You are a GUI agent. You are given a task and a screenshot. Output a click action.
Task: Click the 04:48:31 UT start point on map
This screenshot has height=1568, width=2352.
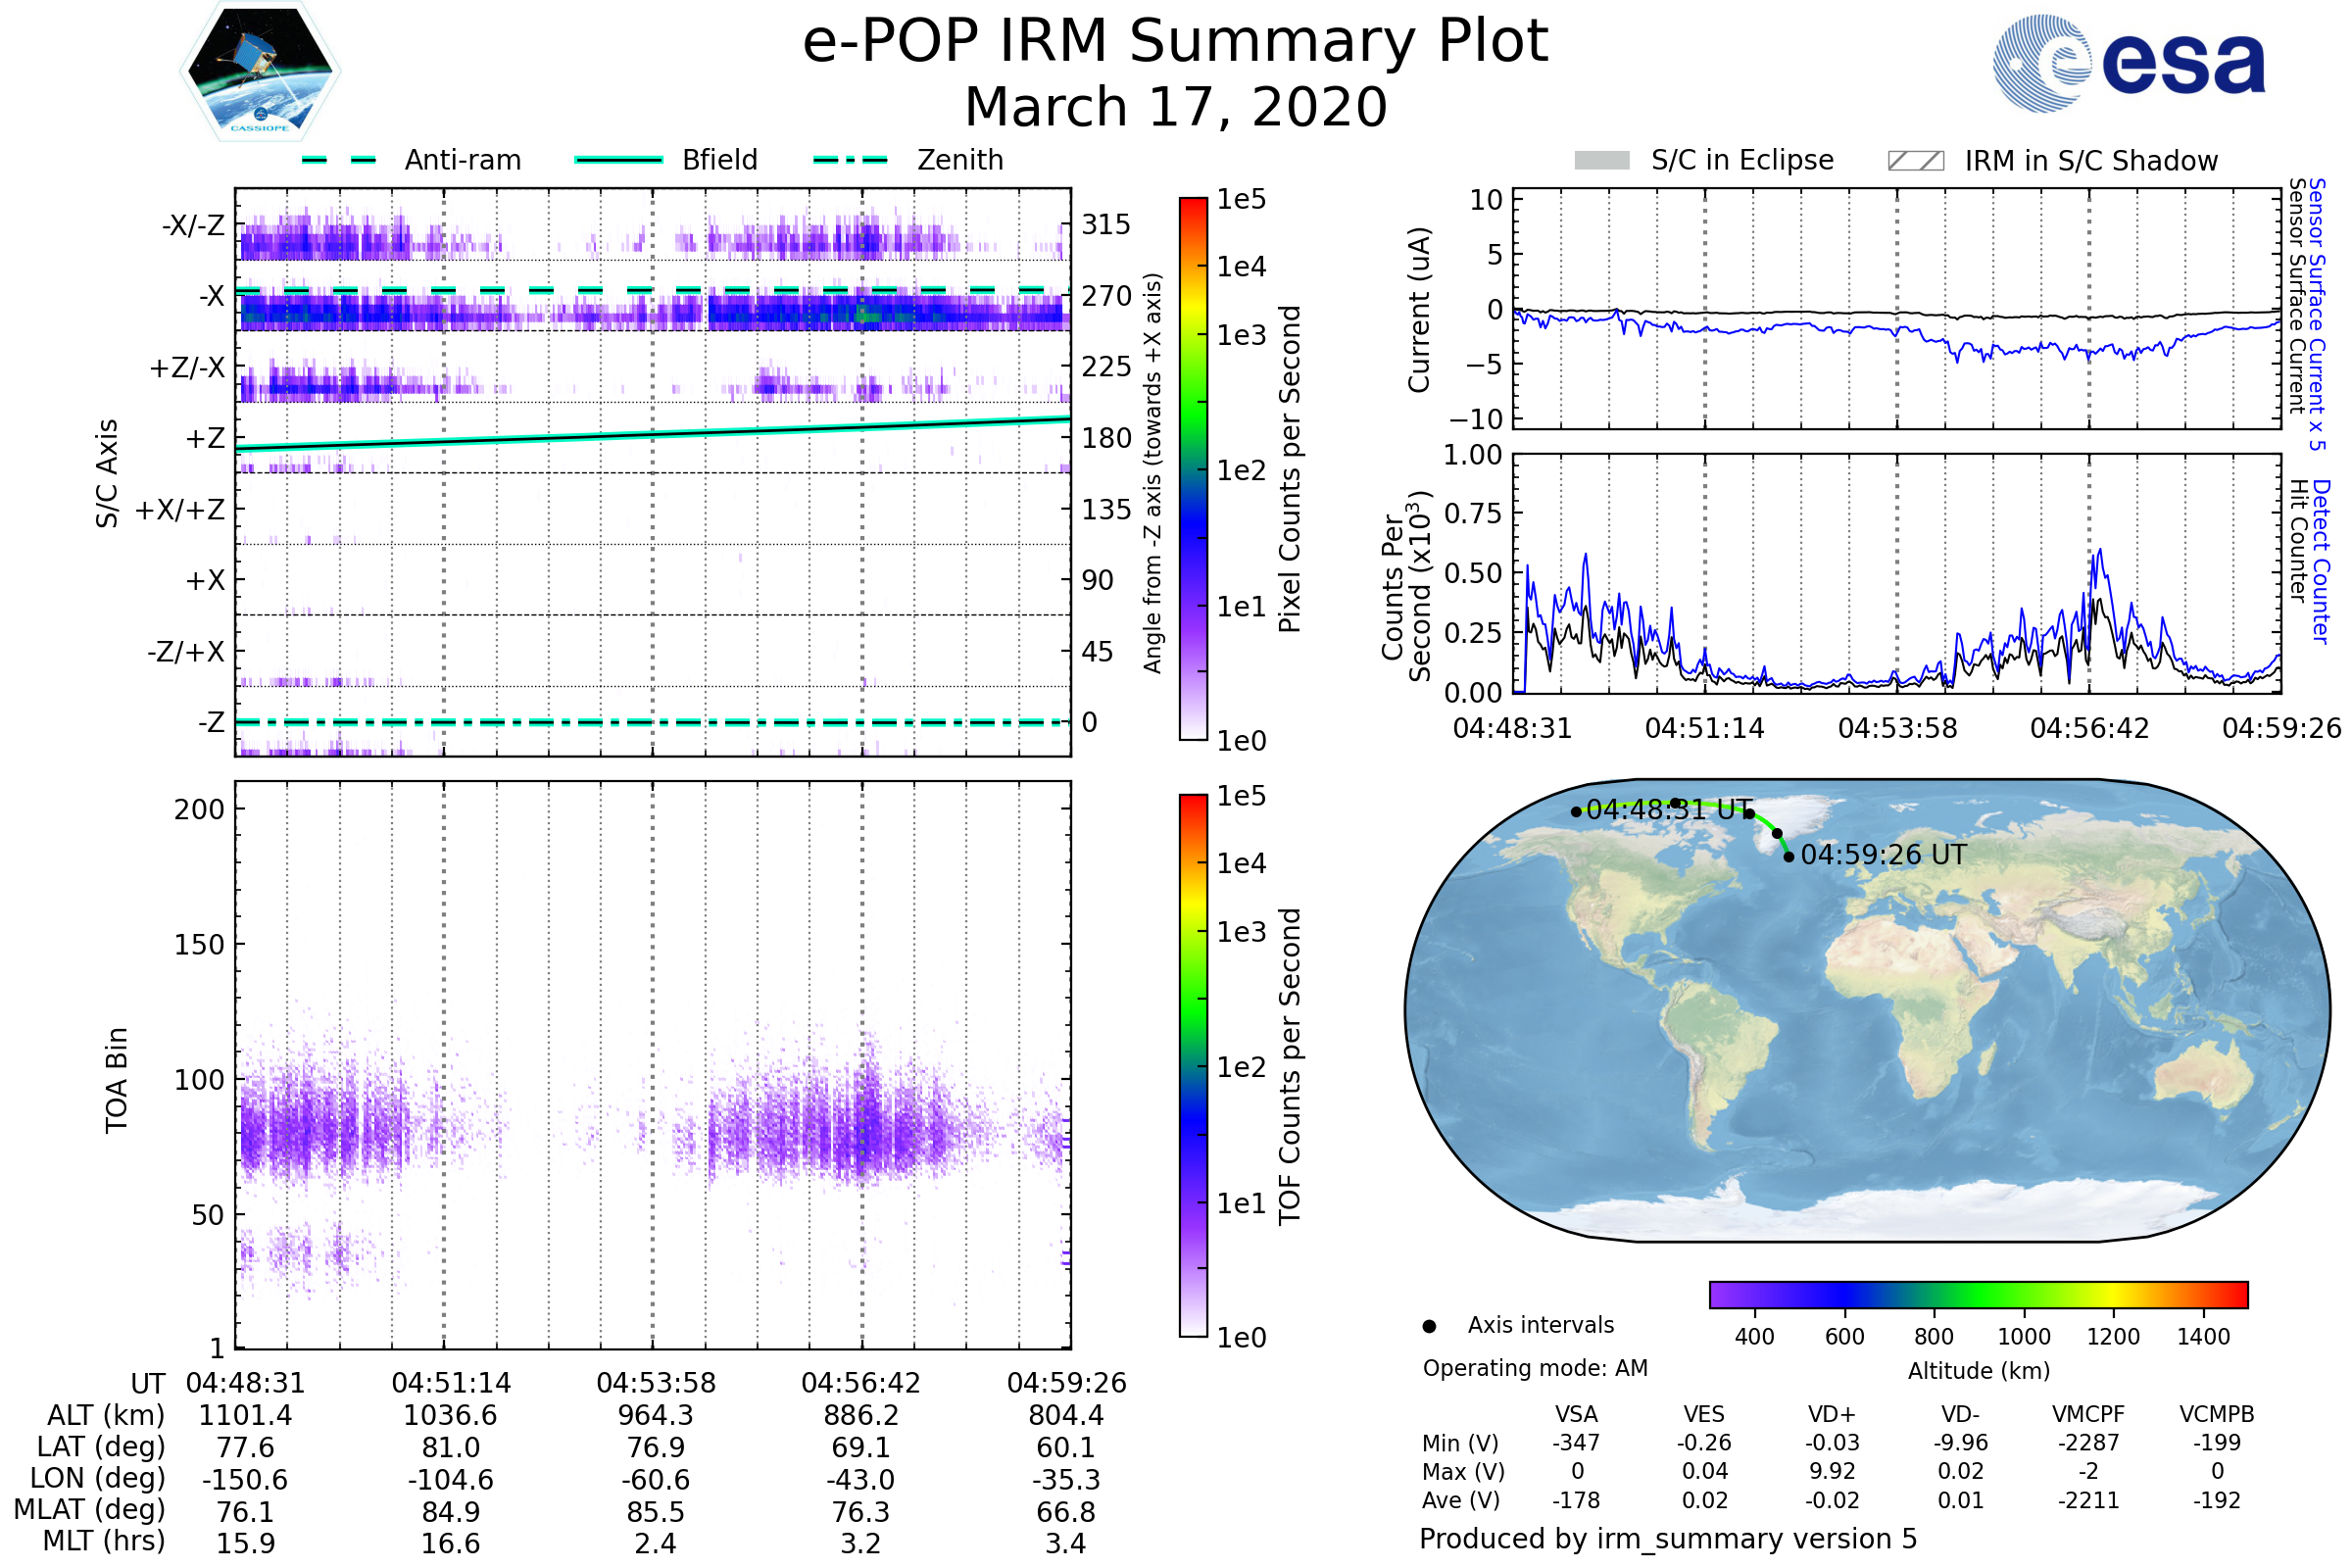point(1576,812)
